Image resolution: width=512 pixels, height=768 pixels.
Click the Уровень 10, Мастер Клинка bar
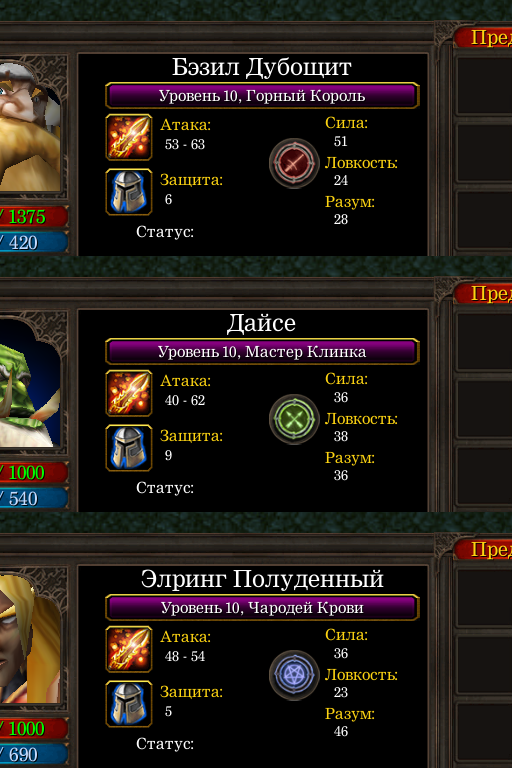point(262,352)
